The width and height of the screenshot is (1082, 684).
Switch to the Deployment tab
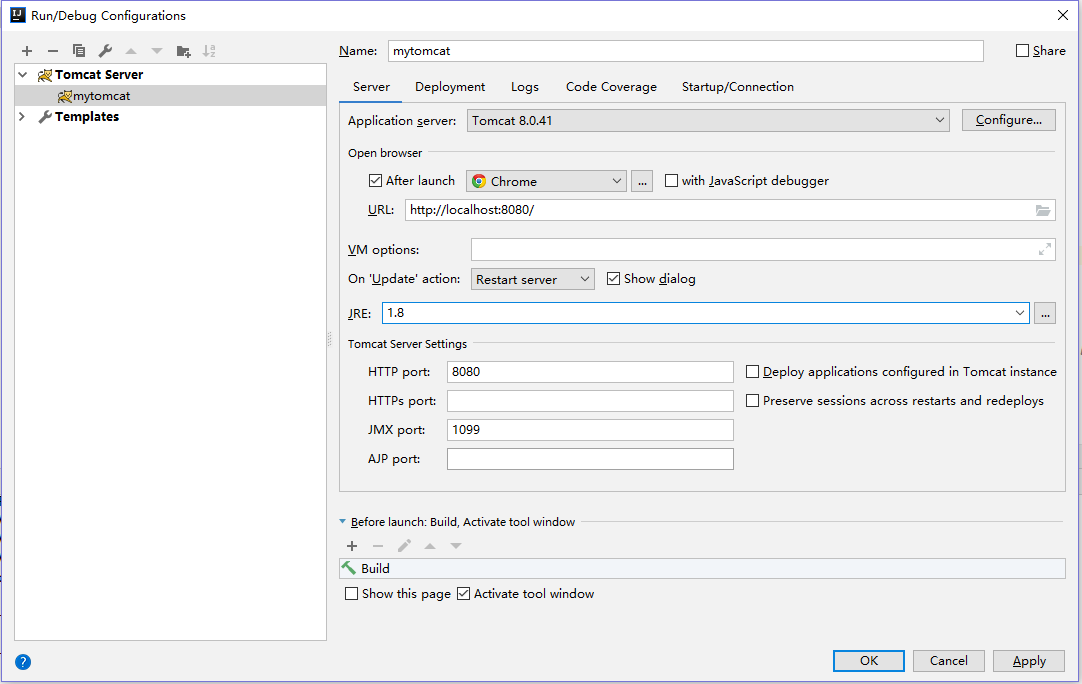pos(450,87)
